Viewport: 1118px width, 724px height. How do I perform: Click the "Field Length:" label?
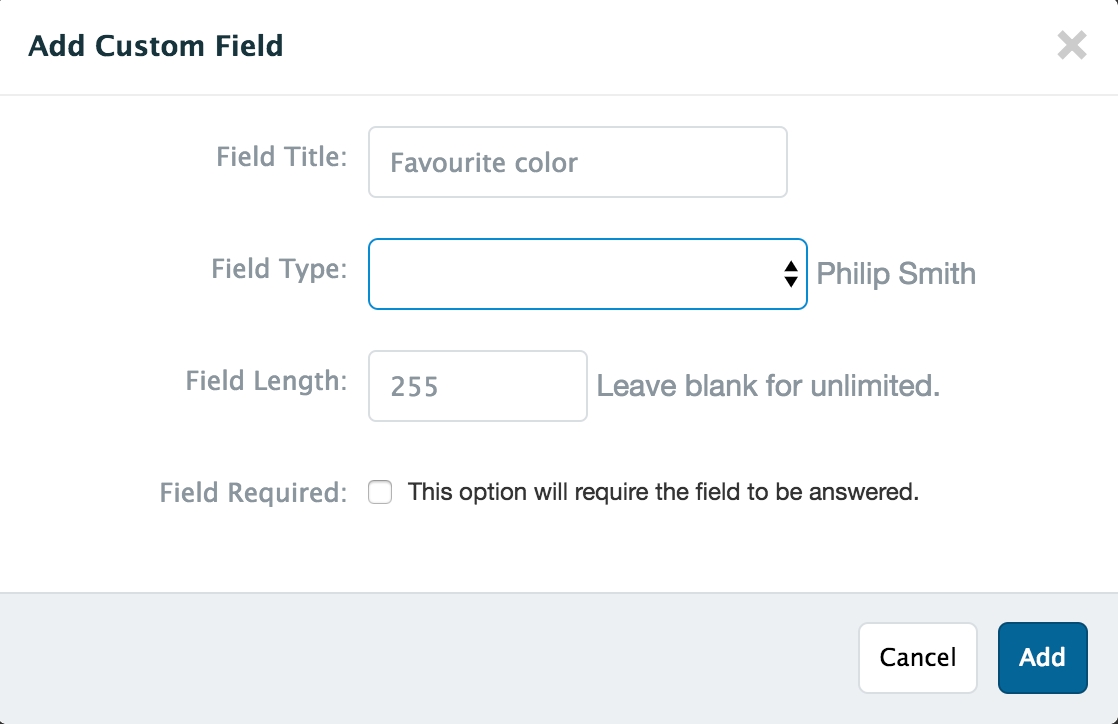coord(266,381)
